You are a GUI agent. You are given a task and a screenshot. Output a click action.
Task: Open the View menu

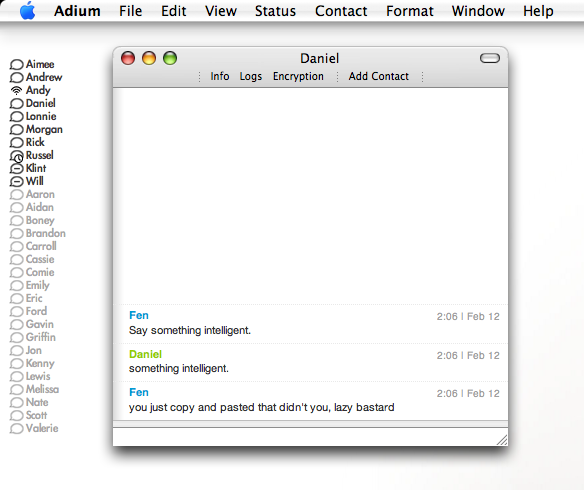(220, 11)
